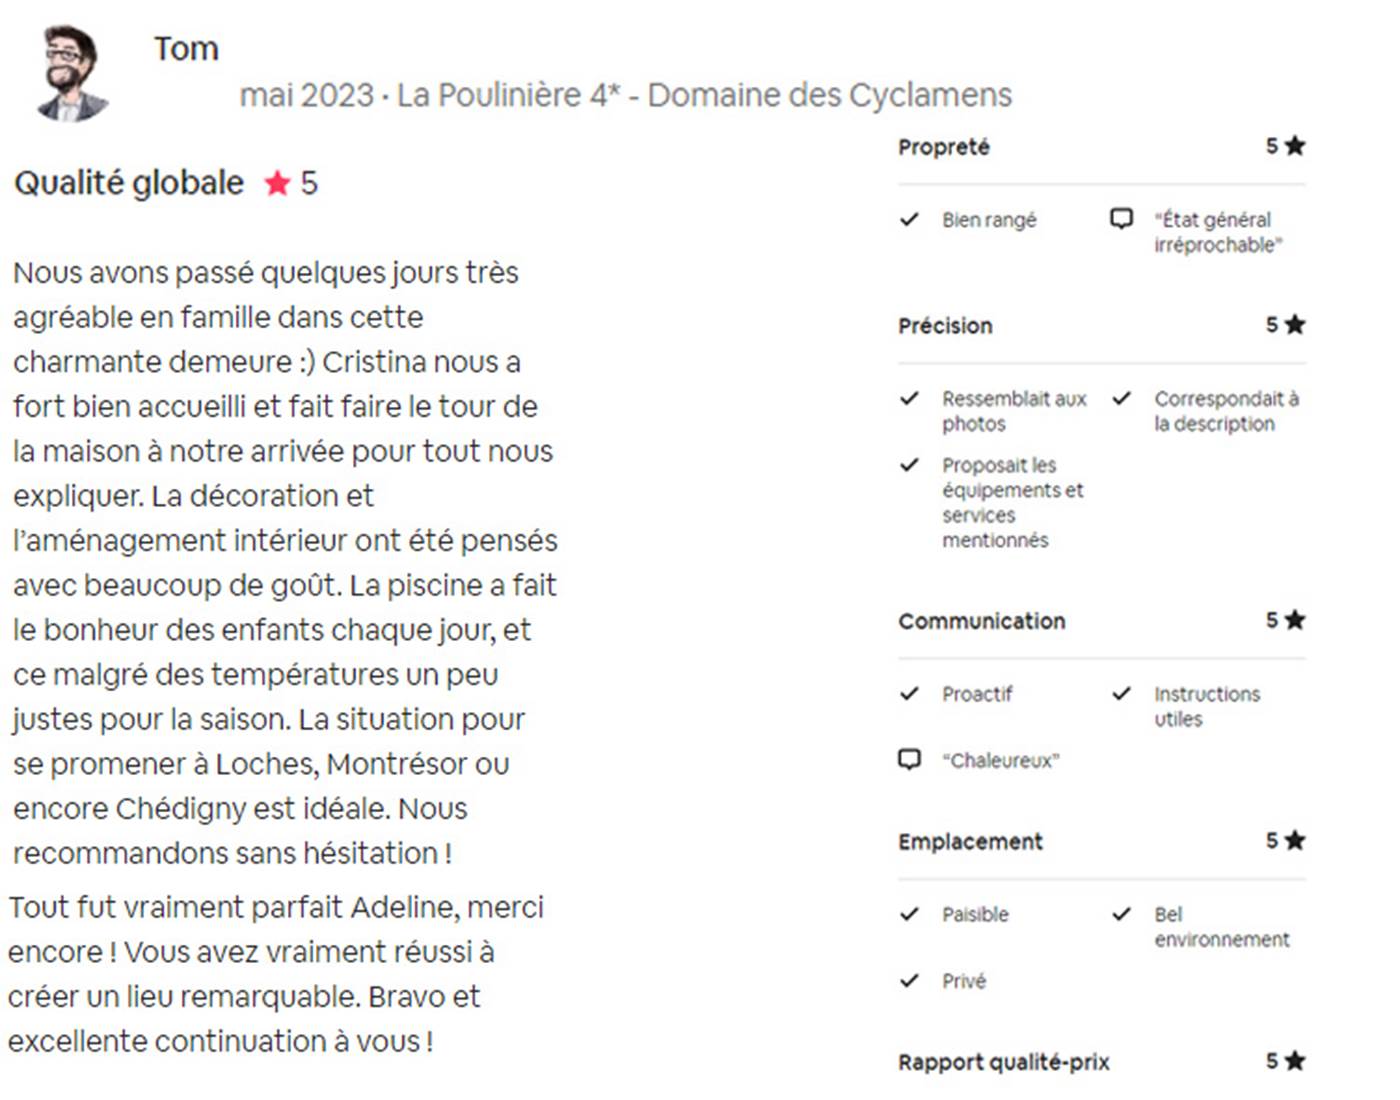Click the comment bubble next to "Chaleureux"
Screen dimensions: 1400x1100
(909, 760)
